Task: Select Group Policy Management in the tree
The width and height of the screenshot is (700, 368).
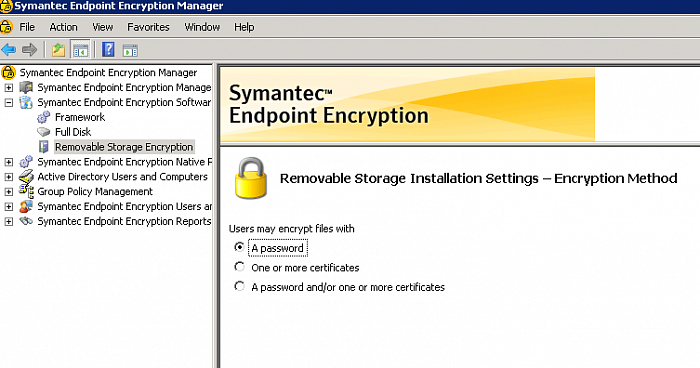Action: tap(95, 192)
